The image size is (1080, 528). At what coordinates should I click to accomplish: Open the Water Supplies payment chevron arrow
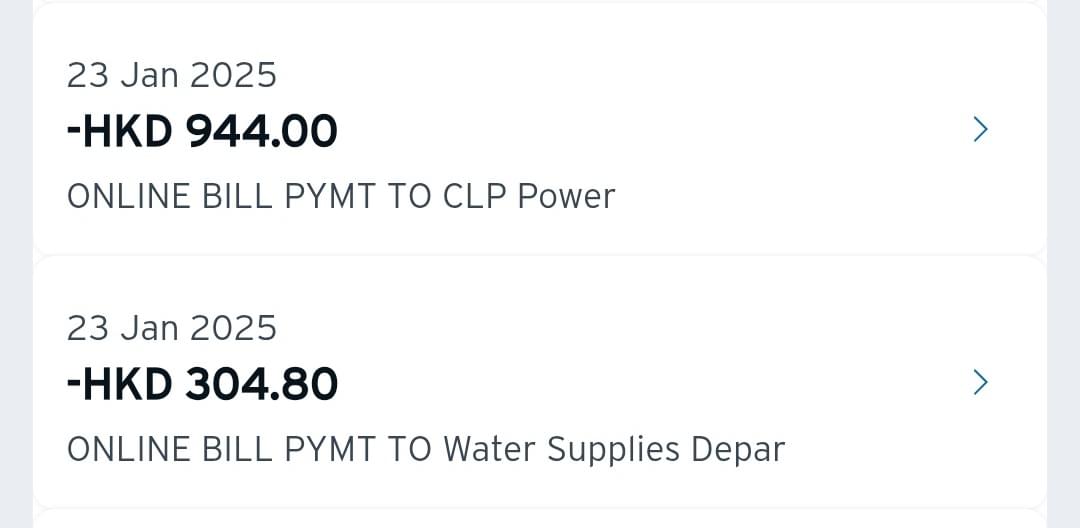(x=980, y=382)
